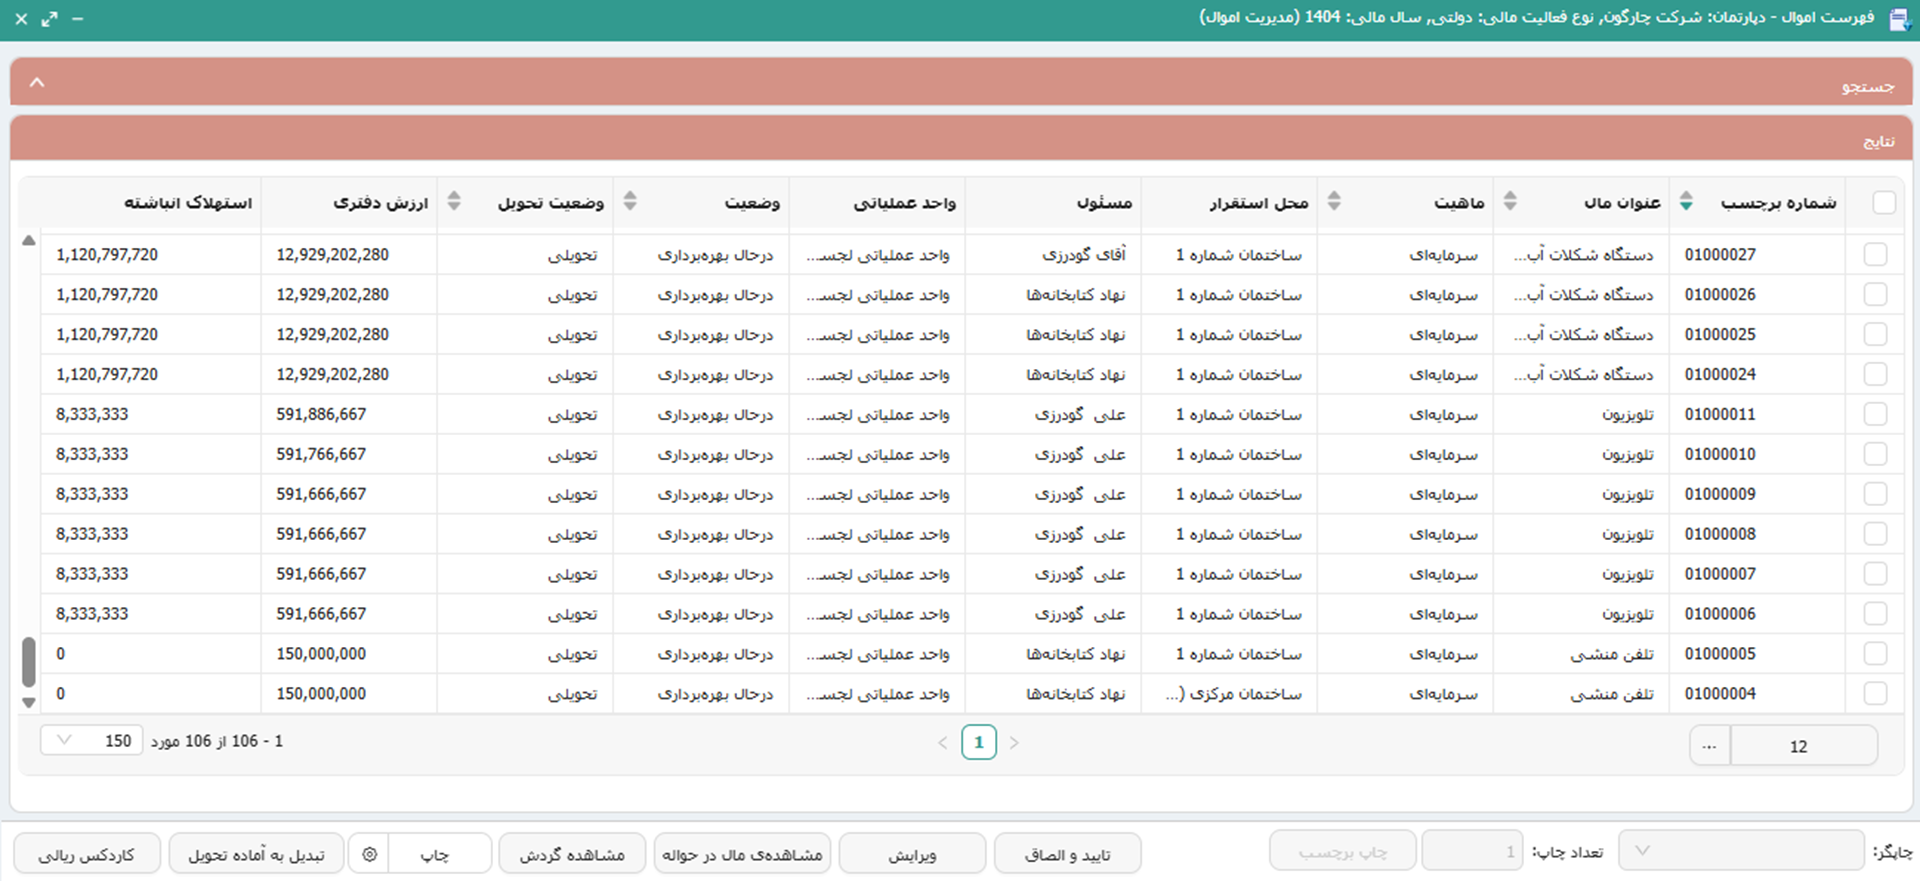Sort by ماهیت column arrows

pyautogui.click(x=1510, y=201)
